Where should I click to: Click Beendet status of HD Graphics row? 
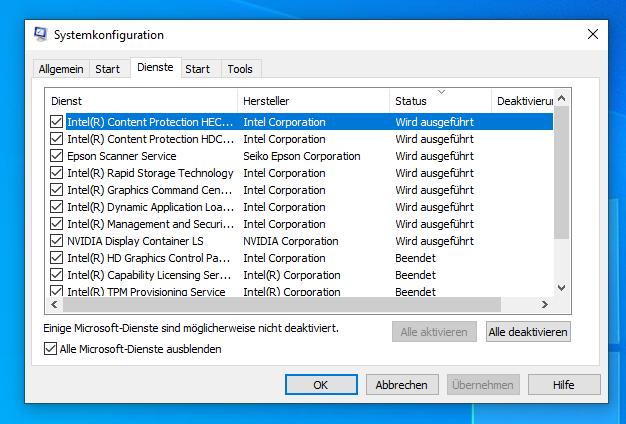coord(416,258)
